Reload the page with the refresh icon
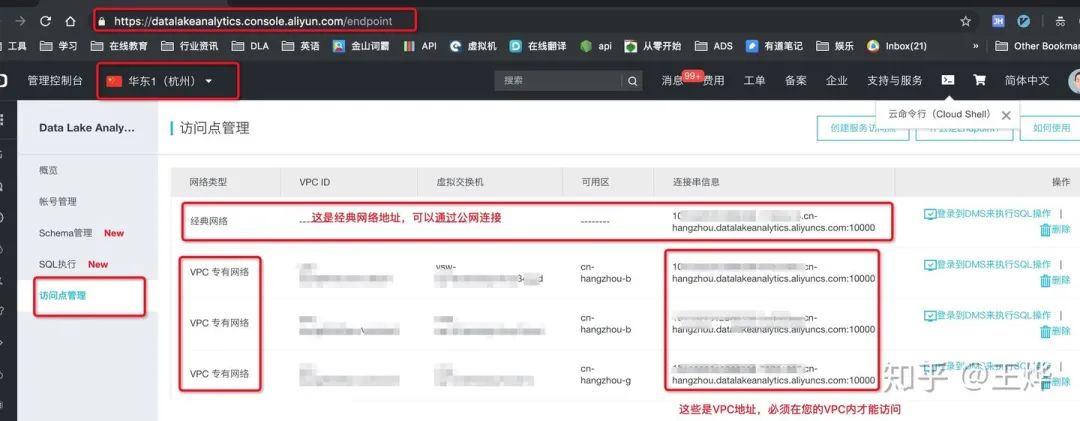The height and width of the screenshot is (421, 1080). coord(45,21)
